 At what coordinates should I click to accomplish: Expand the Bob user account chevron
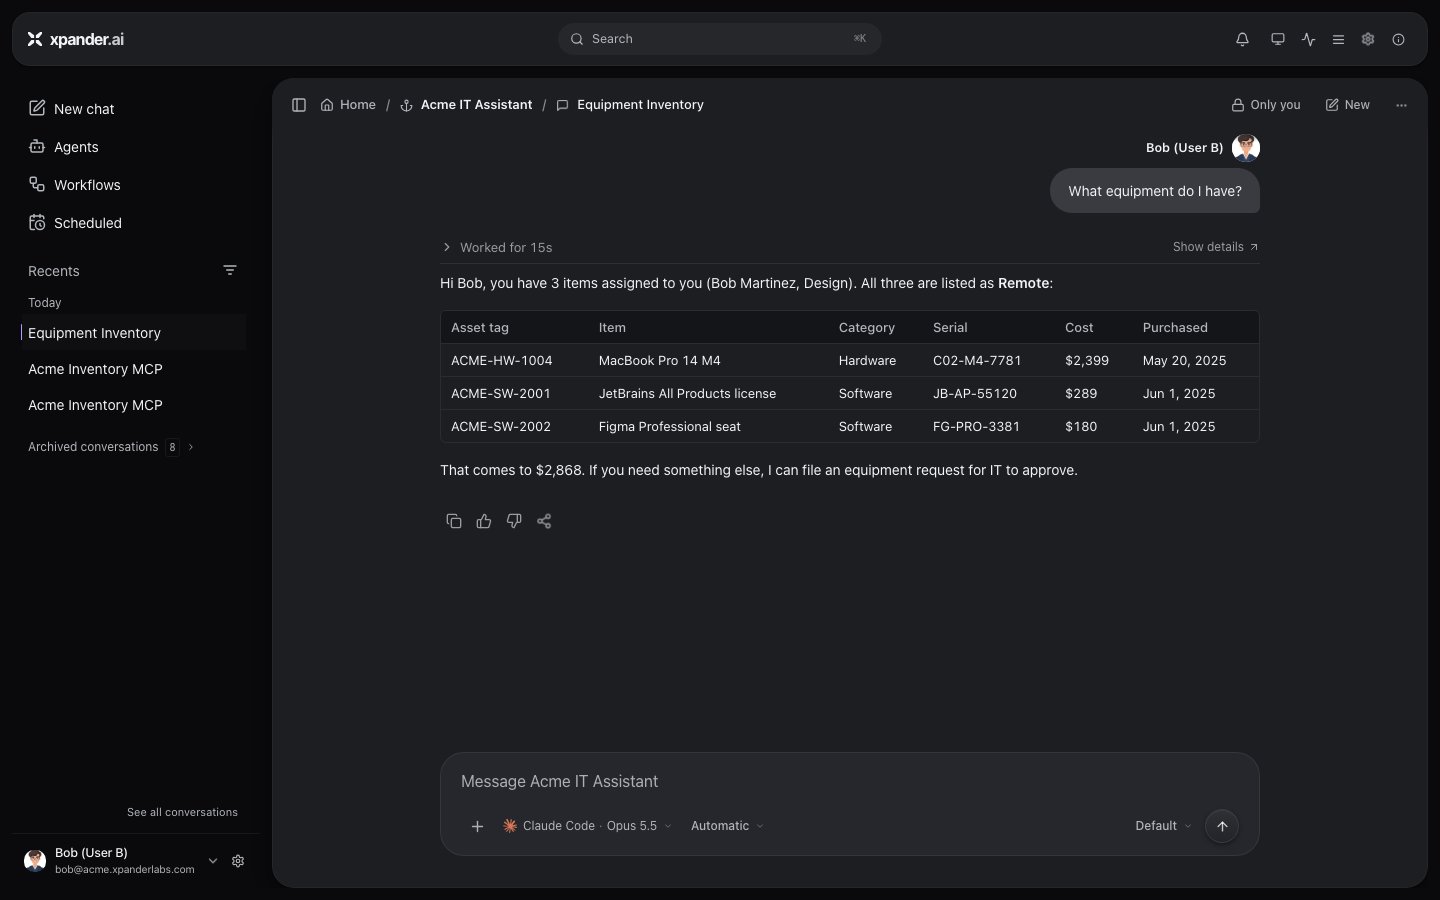pos(212,861)
